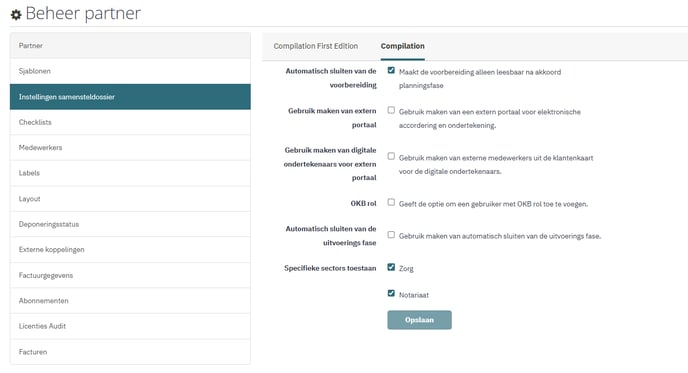Check Automatisch sluiten van de uitvoerings fase
The width and height of the screenshot is (688, 373).
click(x=391, y=235)
